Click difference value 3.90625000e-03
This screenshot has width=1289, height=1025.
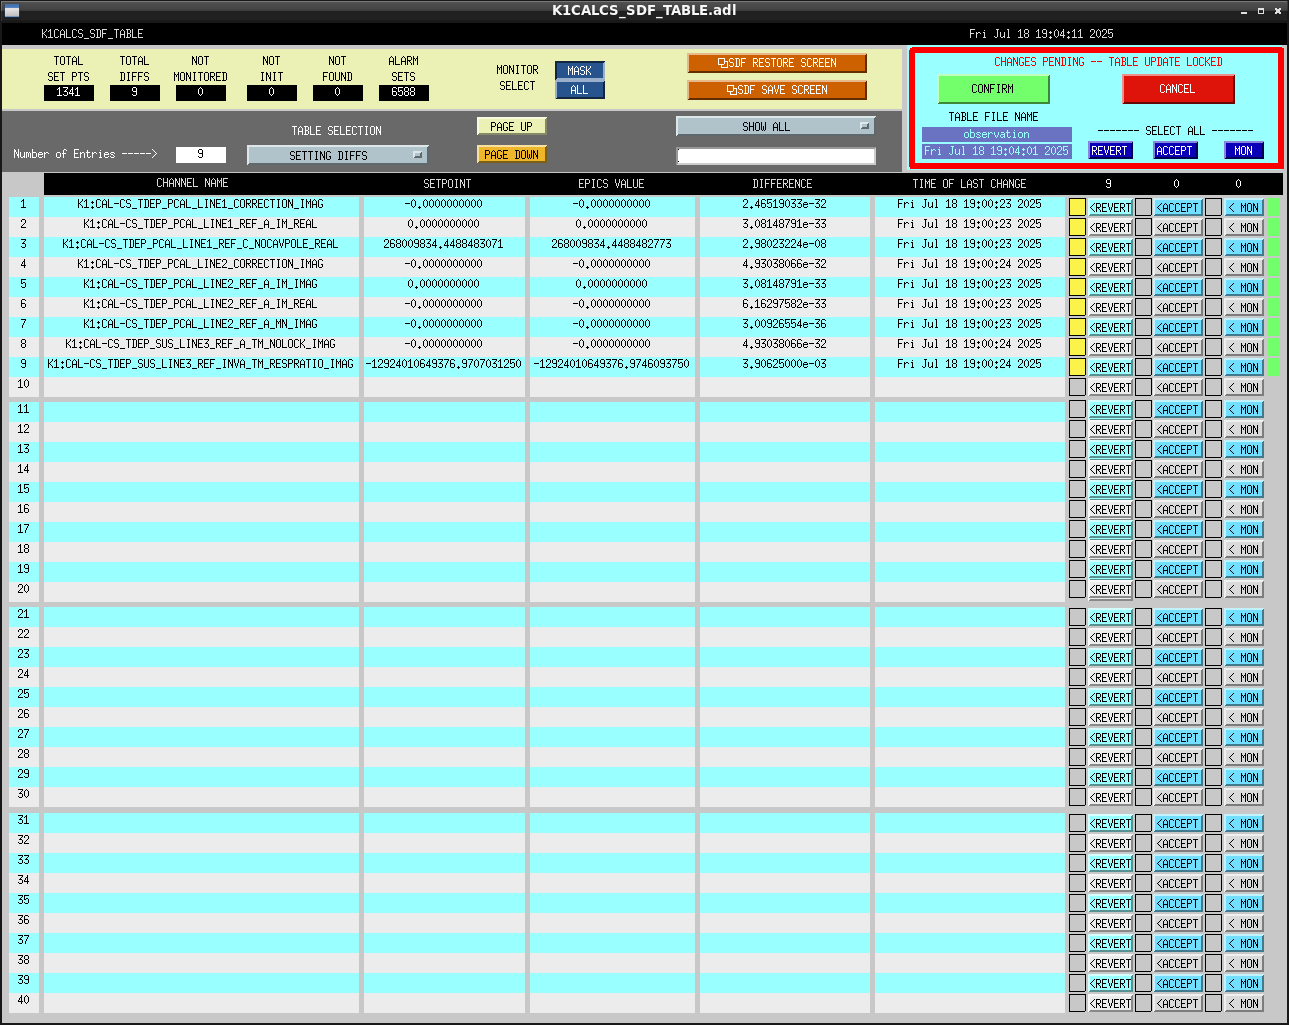point(784,364)
